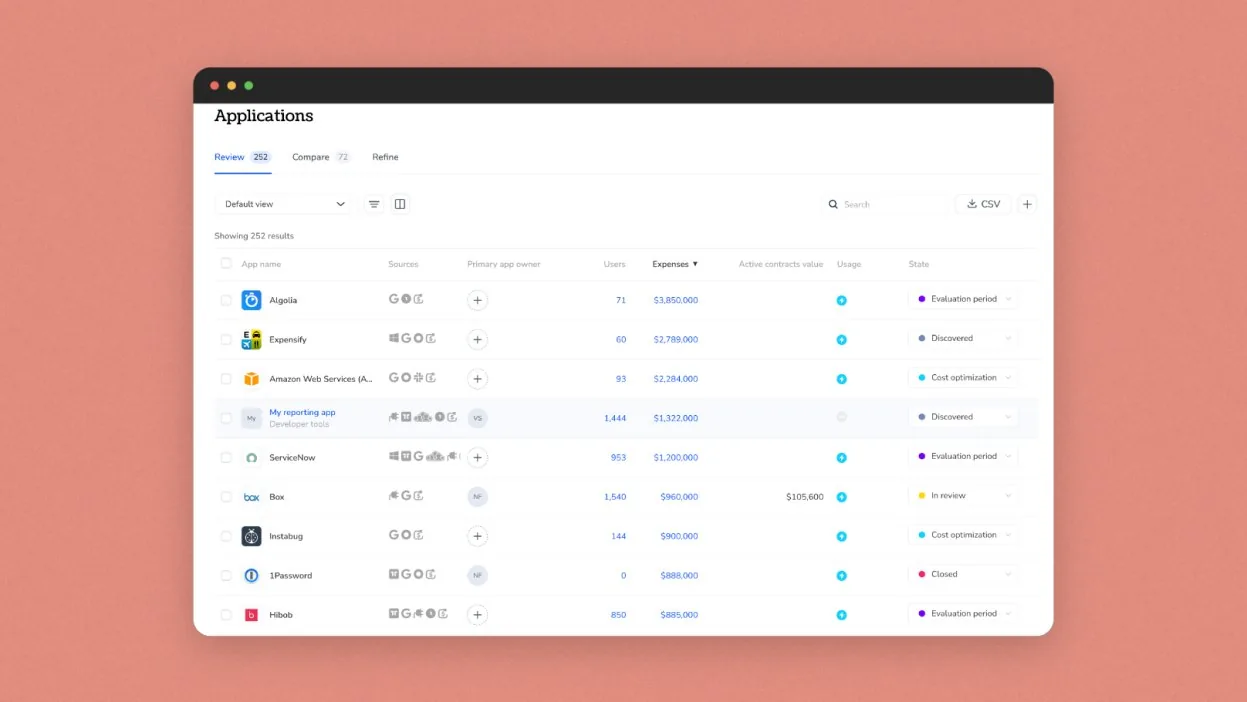The image size is (1247, 702).
Task: Click the ServiceNow app logo
Action: (x=251, y=457)
